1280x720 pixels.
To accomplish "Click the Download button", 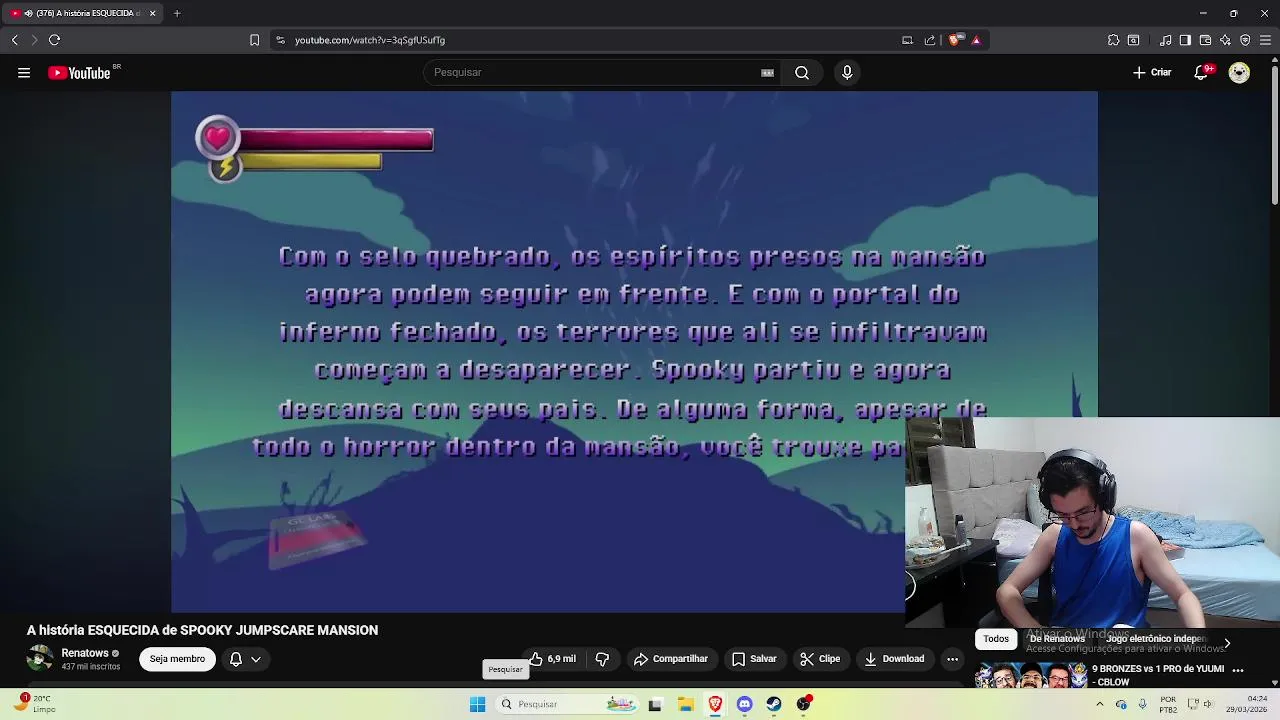I will pos(894,659).
